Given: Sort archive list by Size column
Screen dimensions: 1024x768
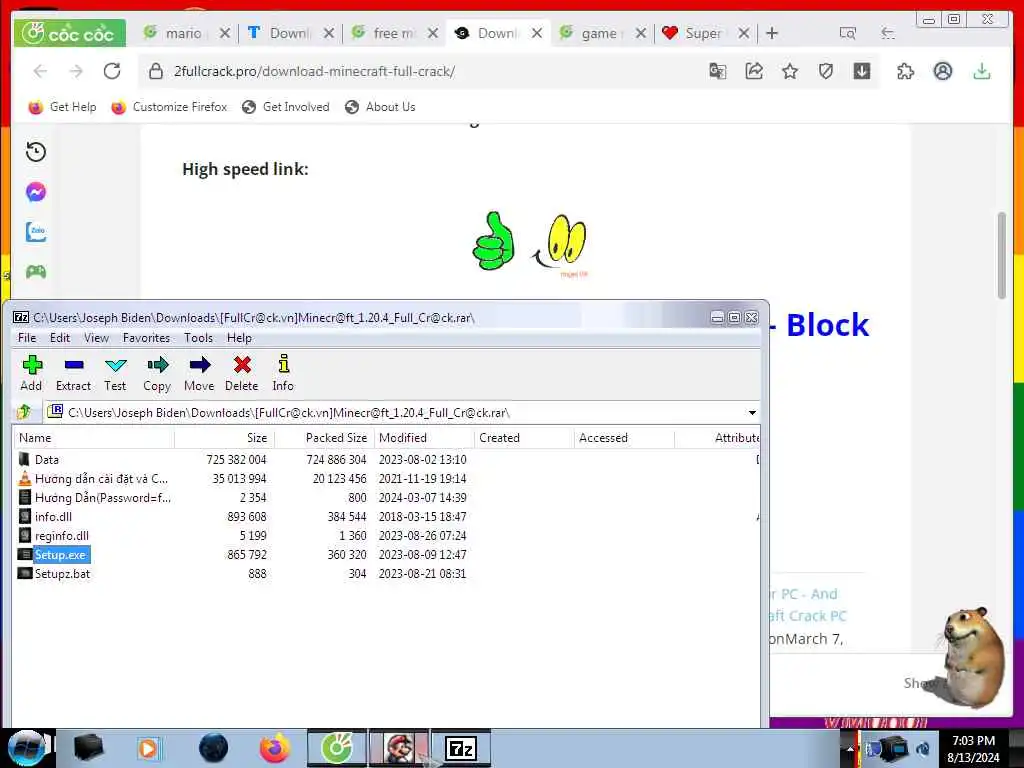Looking at the screenshot, I should [225, 438].
